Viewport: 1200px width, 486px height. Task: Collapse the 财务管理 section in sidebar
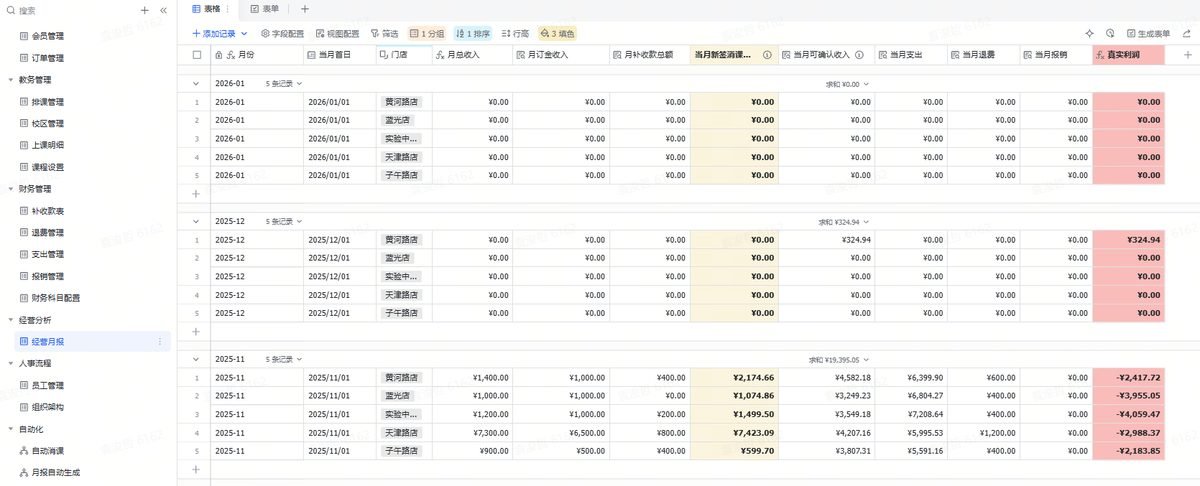point(10,188)
